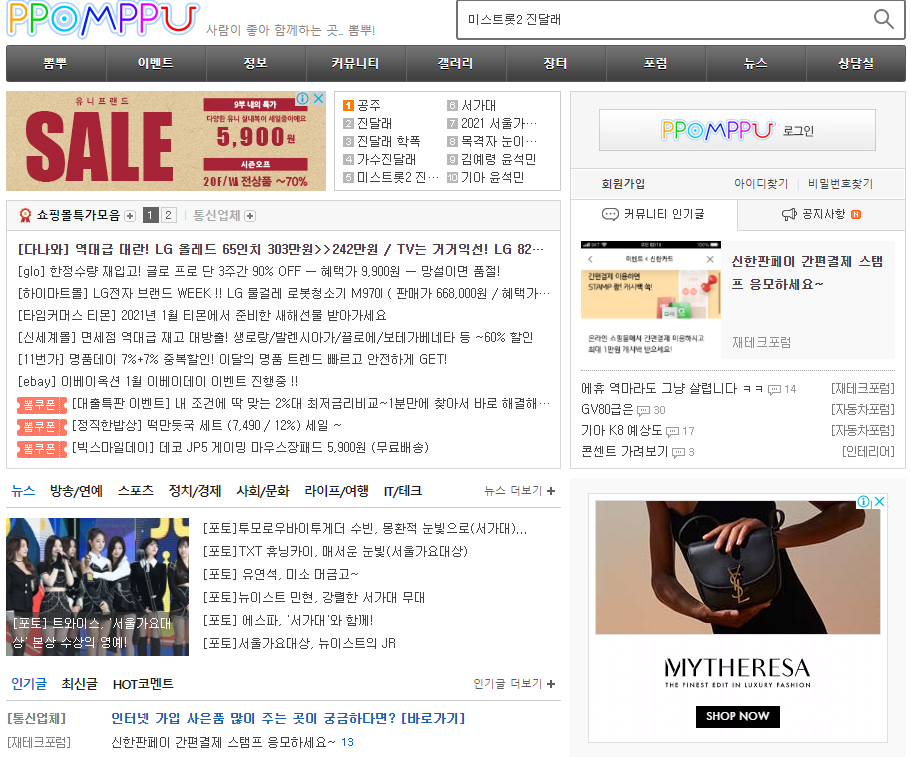Select the 최신글 tab
The height and width of the screenshot is (757, 911).
[x=80, y=684]
